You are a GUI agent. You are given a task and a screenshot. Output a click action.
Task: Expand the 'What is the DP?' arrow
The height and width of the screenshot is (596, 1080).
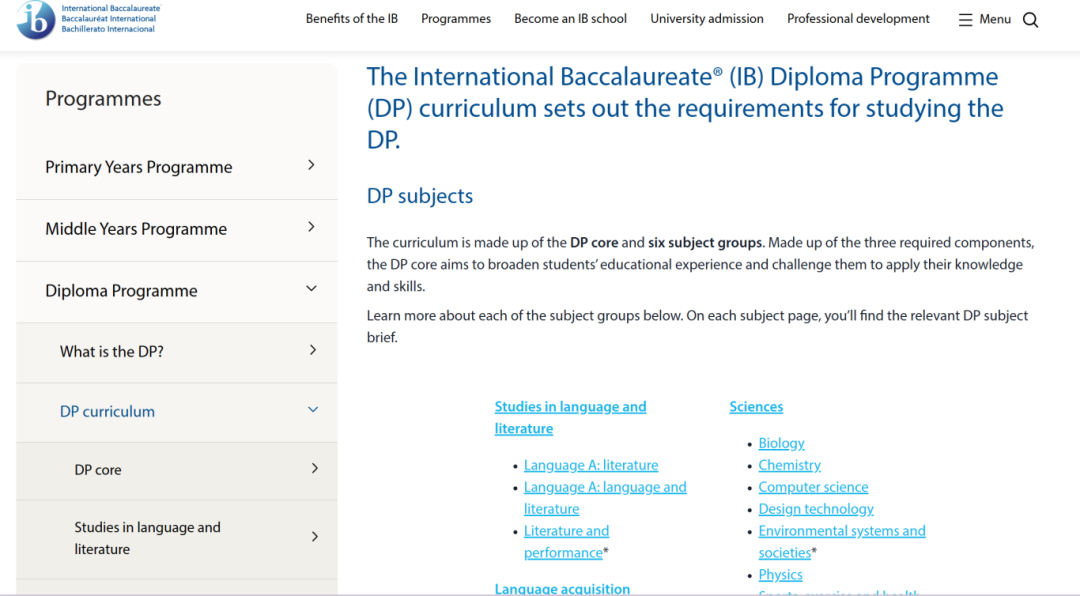pyautogui.click(x=313, y=350)
